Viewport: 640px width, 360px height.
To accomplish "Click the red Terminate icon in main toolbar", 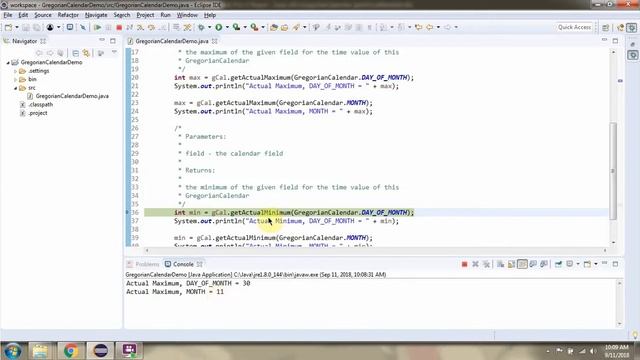I will (x=119, y=27).
